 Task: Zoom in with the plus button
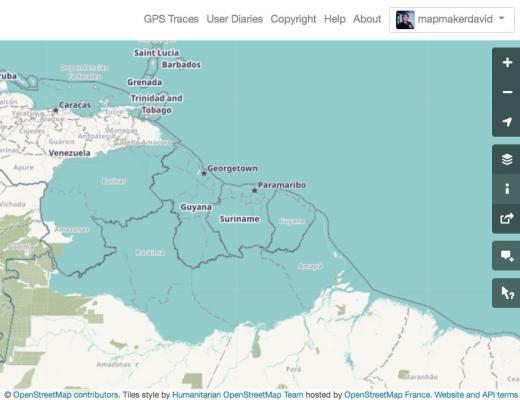[507, 62]
